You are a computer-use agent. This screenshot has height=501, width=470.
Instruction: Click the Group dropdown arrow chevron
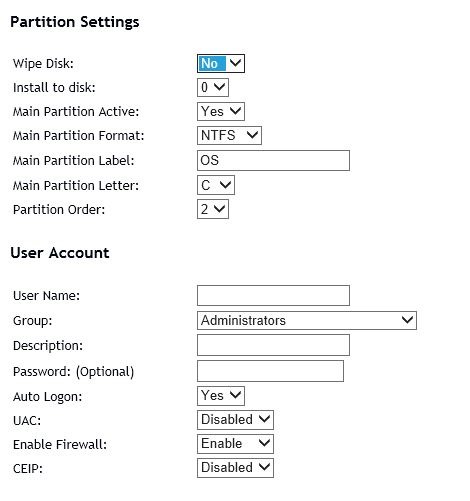(407, 320)
